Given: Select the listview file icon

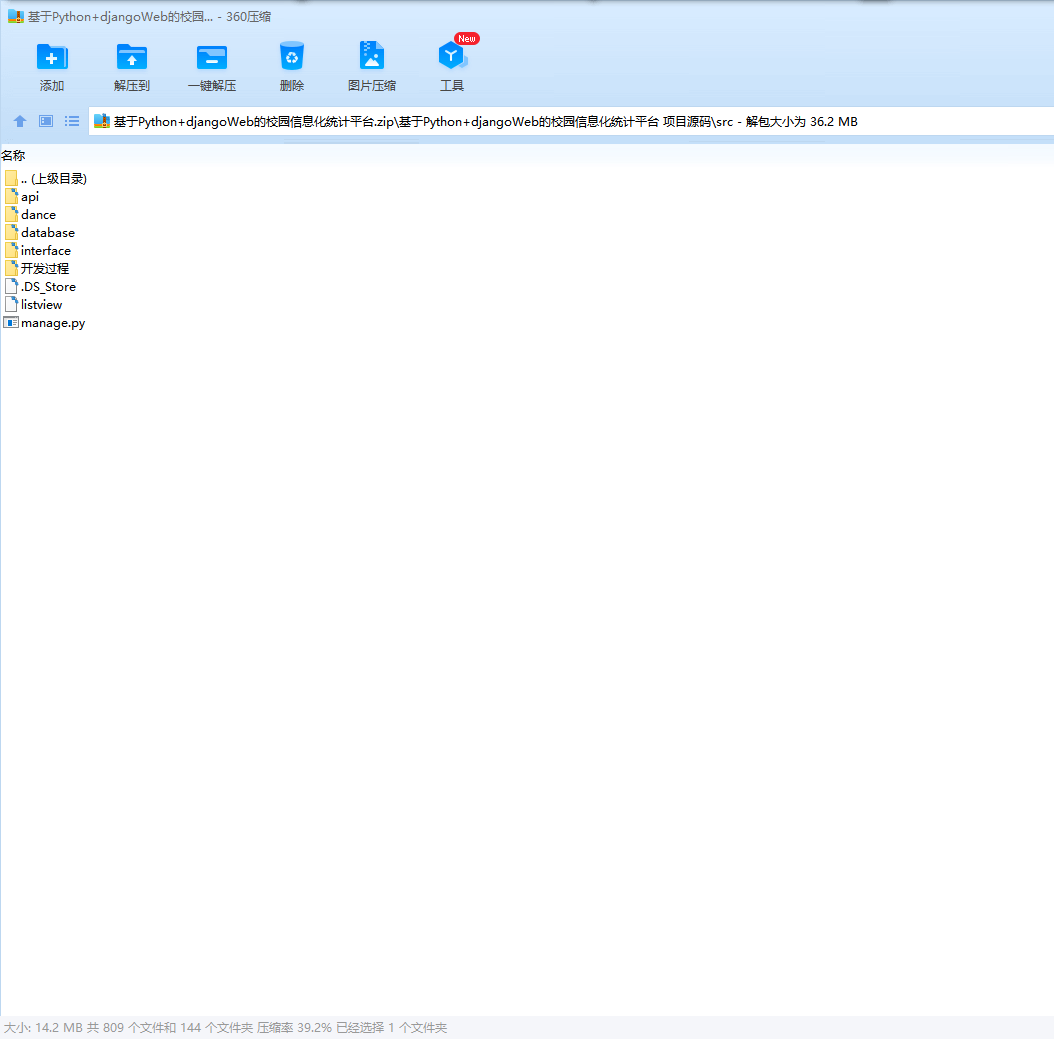Looking at the screenshot, I should (x=11, y=304).
